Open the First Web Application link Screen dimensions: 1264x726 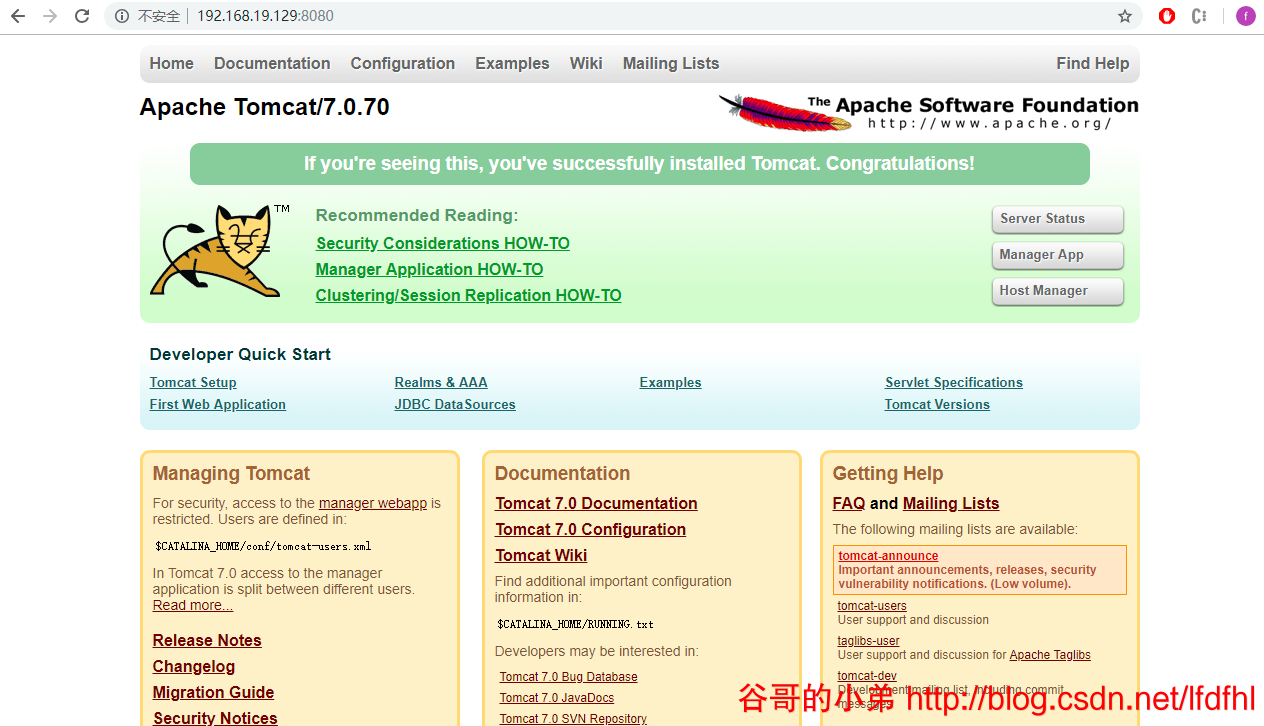click(x=218, y=404)
